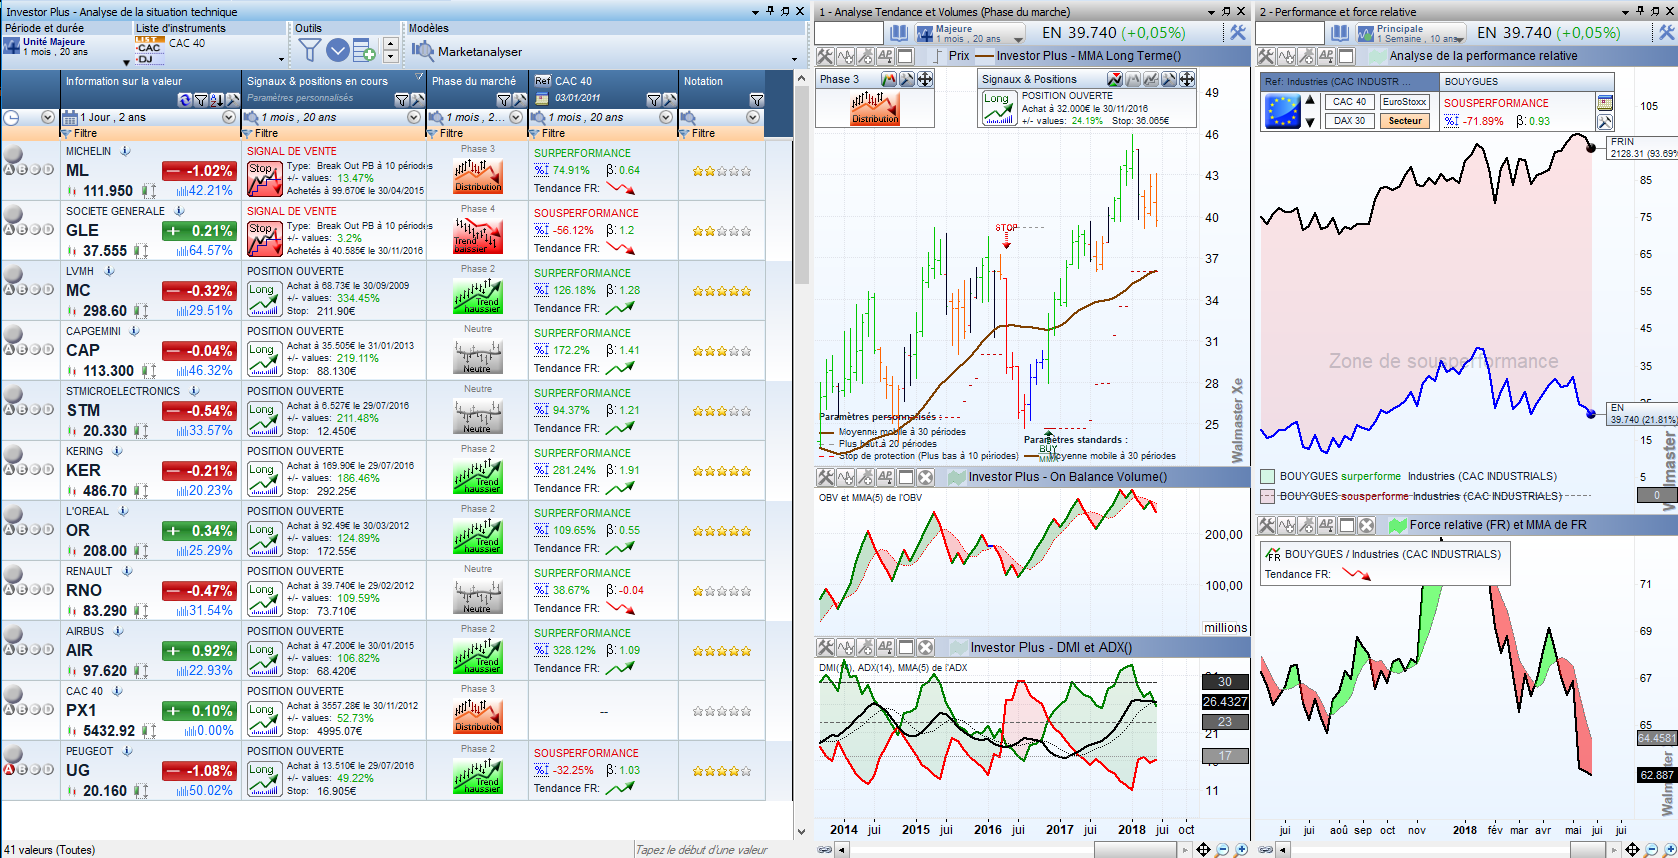Select the A rating circle in Peugeot row
Screen dimensions: 1678x858
point(9,769)
